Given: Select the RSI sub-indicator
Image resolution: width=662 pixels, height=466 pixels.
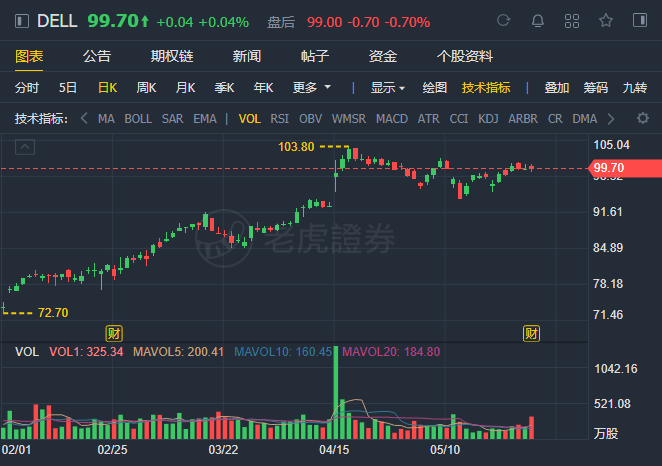Looking at the screenshot, I should (x=279, y=119).
